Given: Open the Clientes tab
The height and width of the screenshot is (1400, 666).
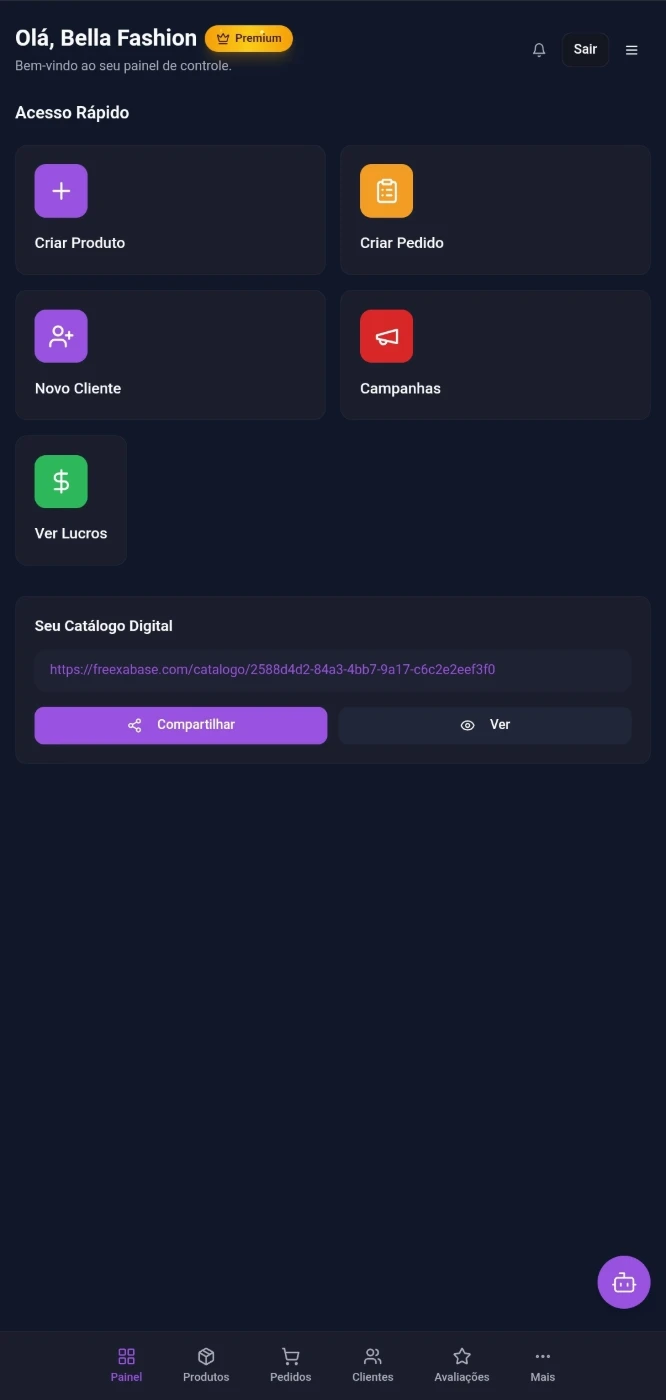Looking at the screenshot, I should pos(373,1365).
